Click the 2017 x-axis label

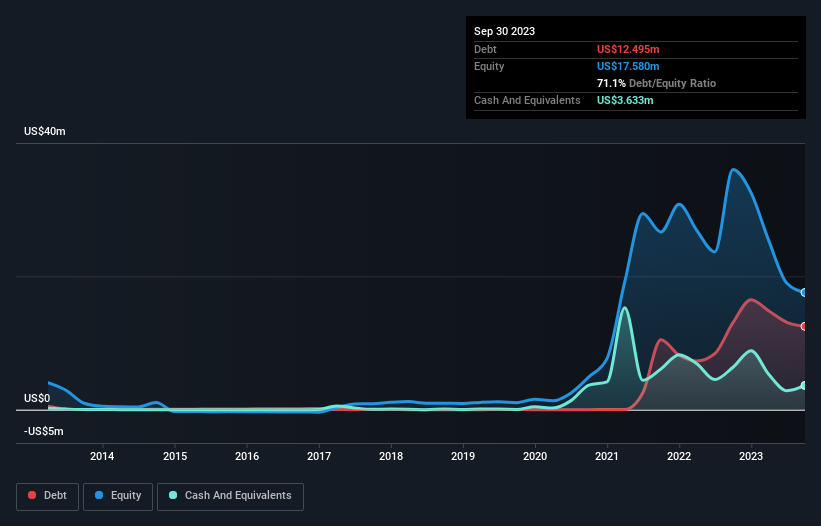point(319,456)
